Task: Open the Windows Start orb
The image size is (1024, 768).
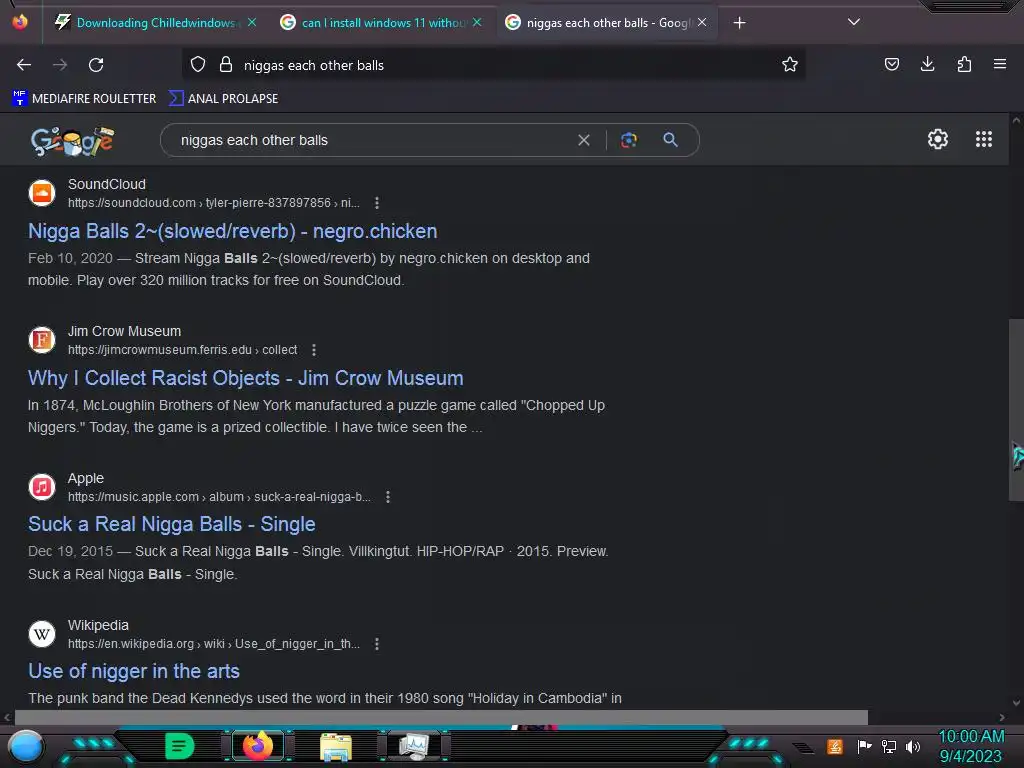Action: pyautogui.click(x=25, y=747)
